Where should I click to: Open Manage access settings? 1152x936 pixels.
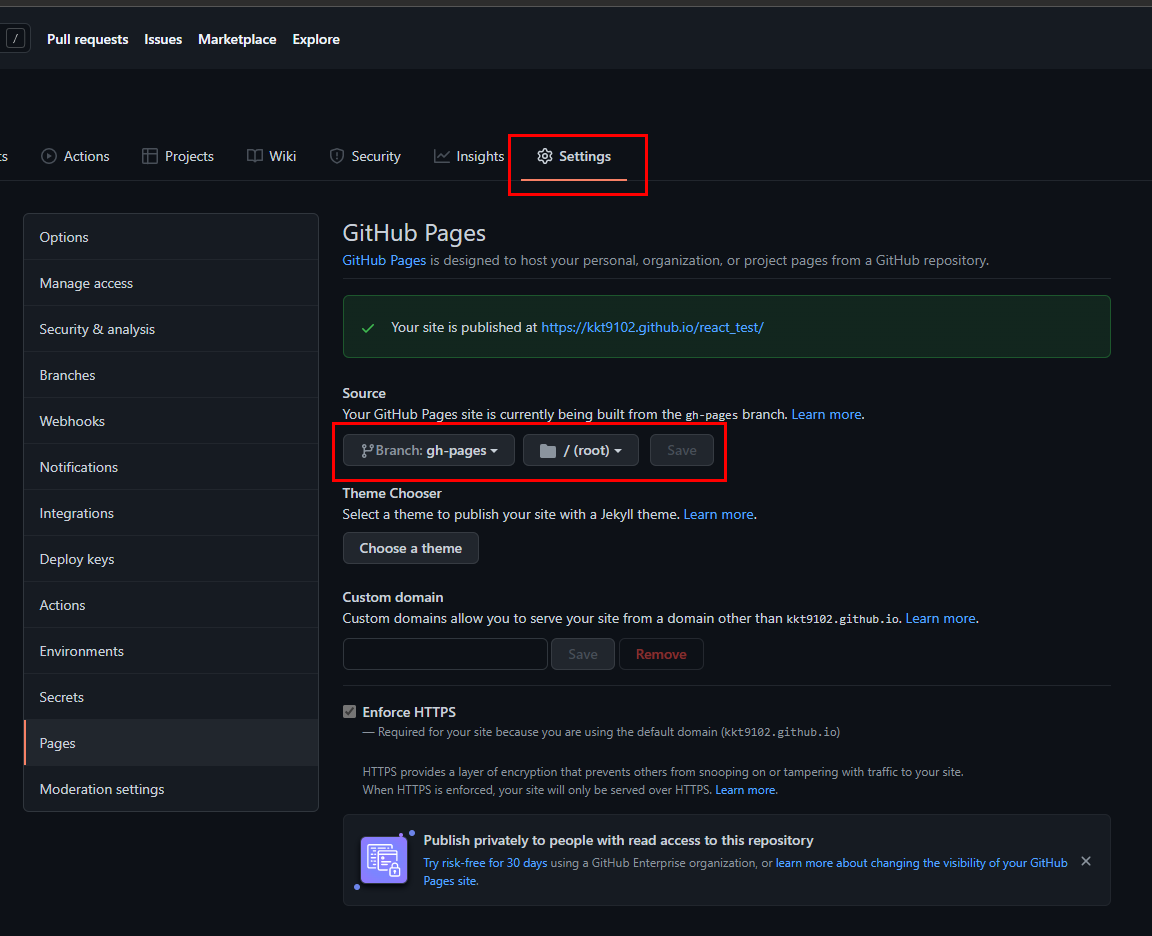tap(171, 283)
